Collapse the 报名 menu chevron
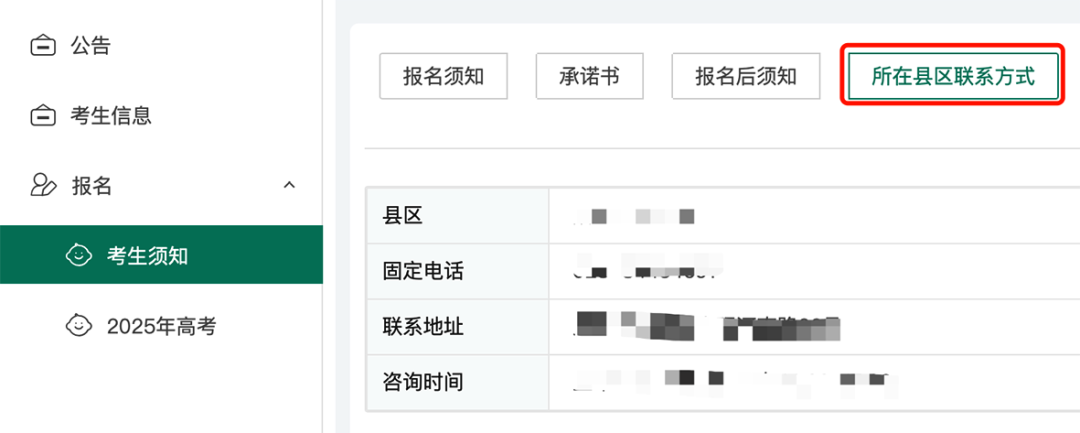The height and width of the screenshot is (433, 1080). point(290,185)
